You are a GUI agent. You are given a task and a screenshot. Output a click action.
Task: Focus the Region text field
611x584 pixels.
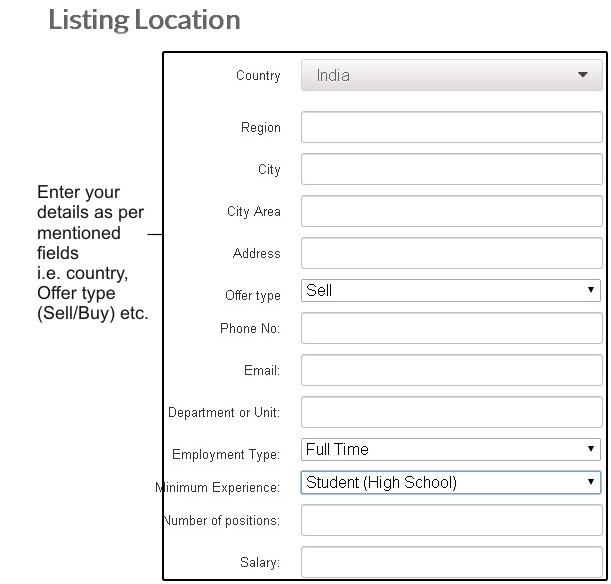tap(451, 127)
